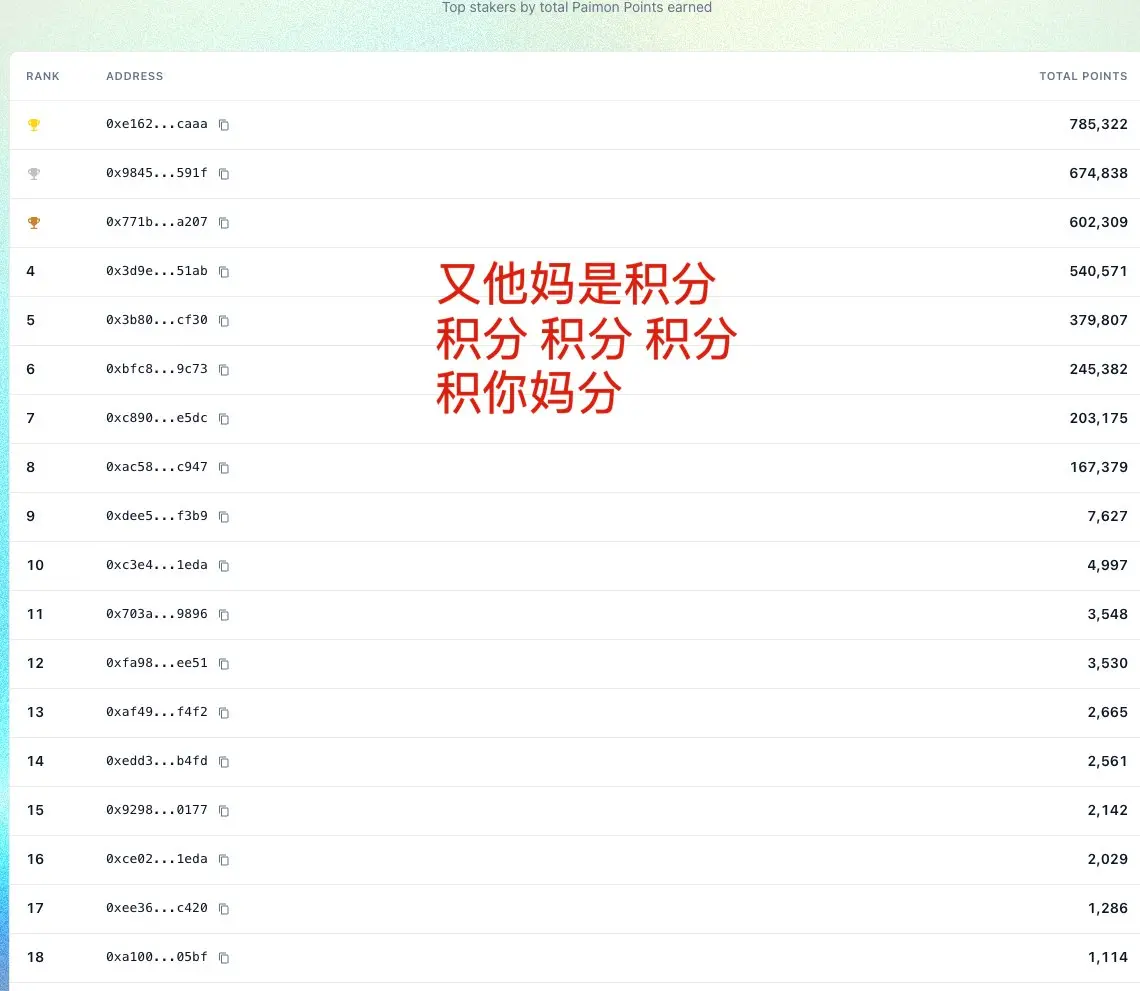Copy address 0xee36...c420
1140x991 pixels.
pos(224,909)
